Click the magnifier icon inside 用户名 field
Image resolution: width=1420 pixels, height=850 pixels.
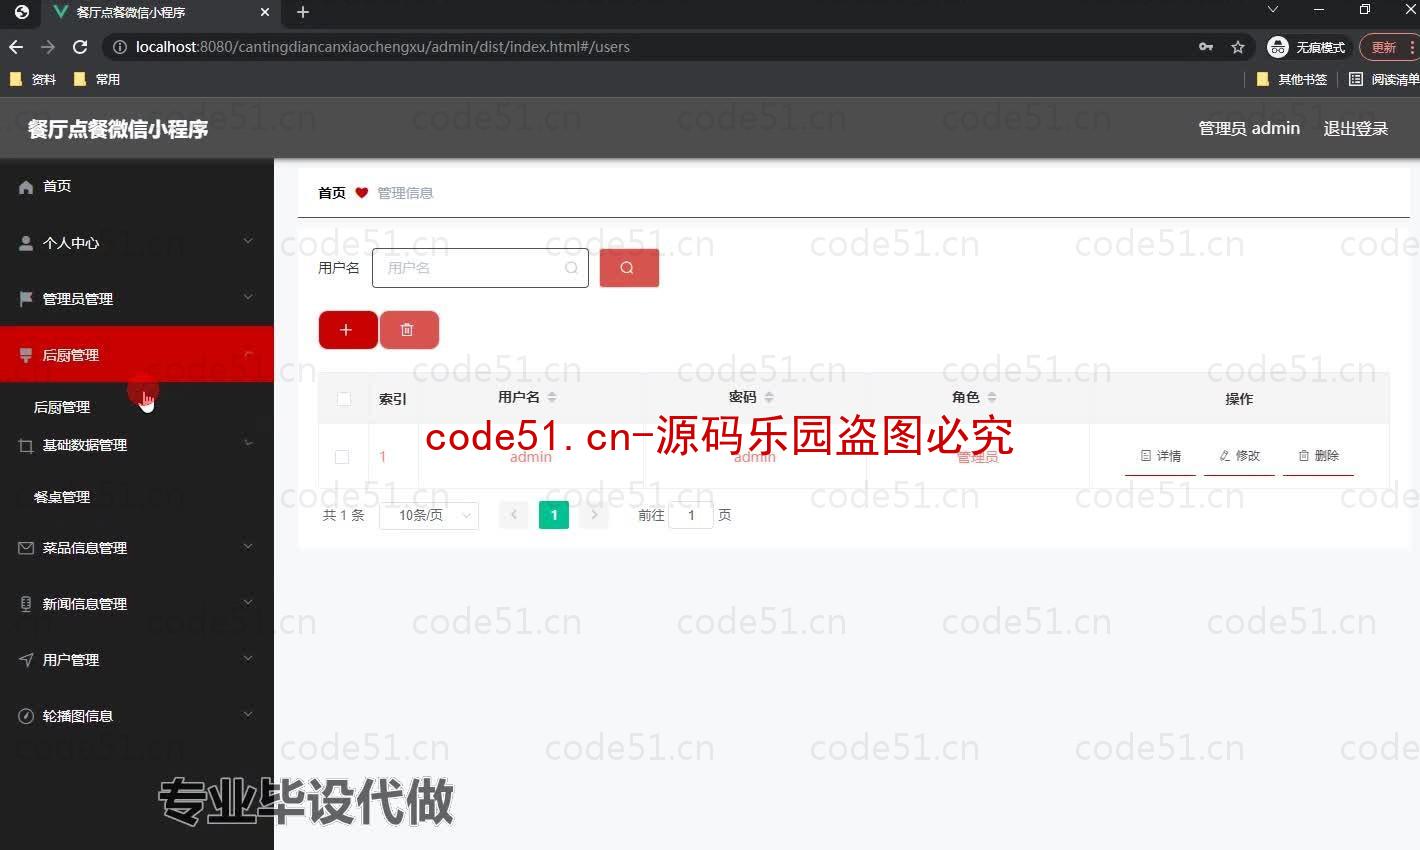tap(571, 268)
